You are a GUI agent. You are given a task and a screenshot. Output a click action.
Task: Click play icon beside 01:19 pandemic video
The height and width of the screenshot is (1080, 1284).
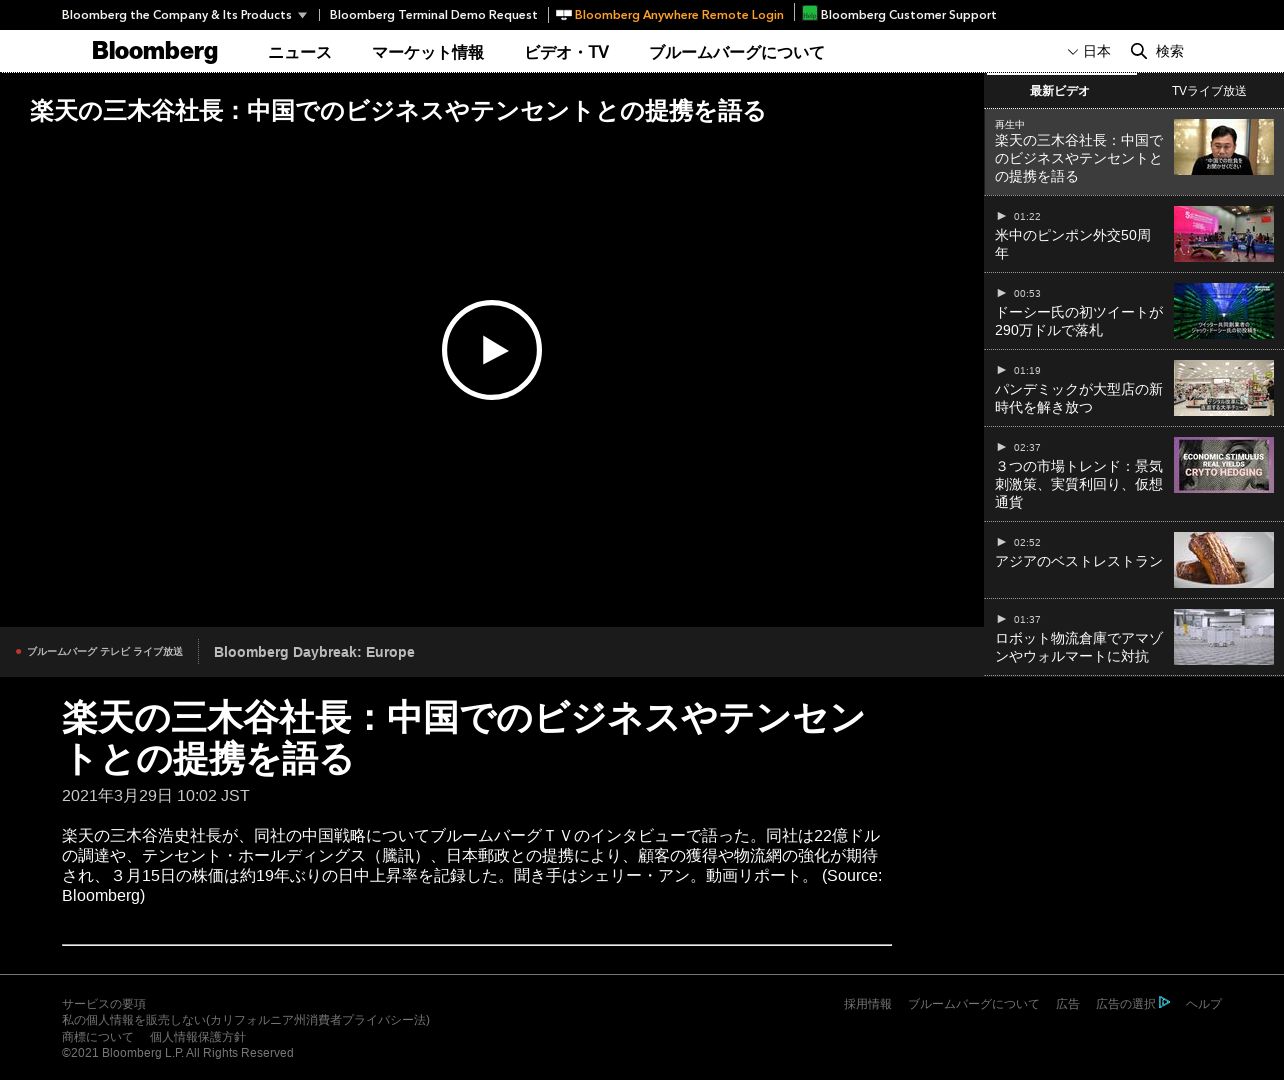point(1001,370)
